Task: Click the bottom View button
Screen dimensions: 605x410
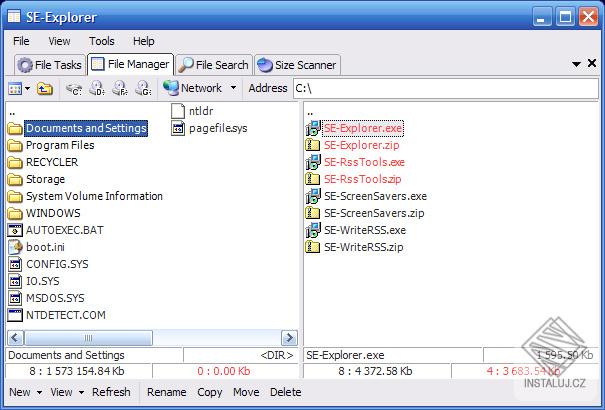Action: 61,392
